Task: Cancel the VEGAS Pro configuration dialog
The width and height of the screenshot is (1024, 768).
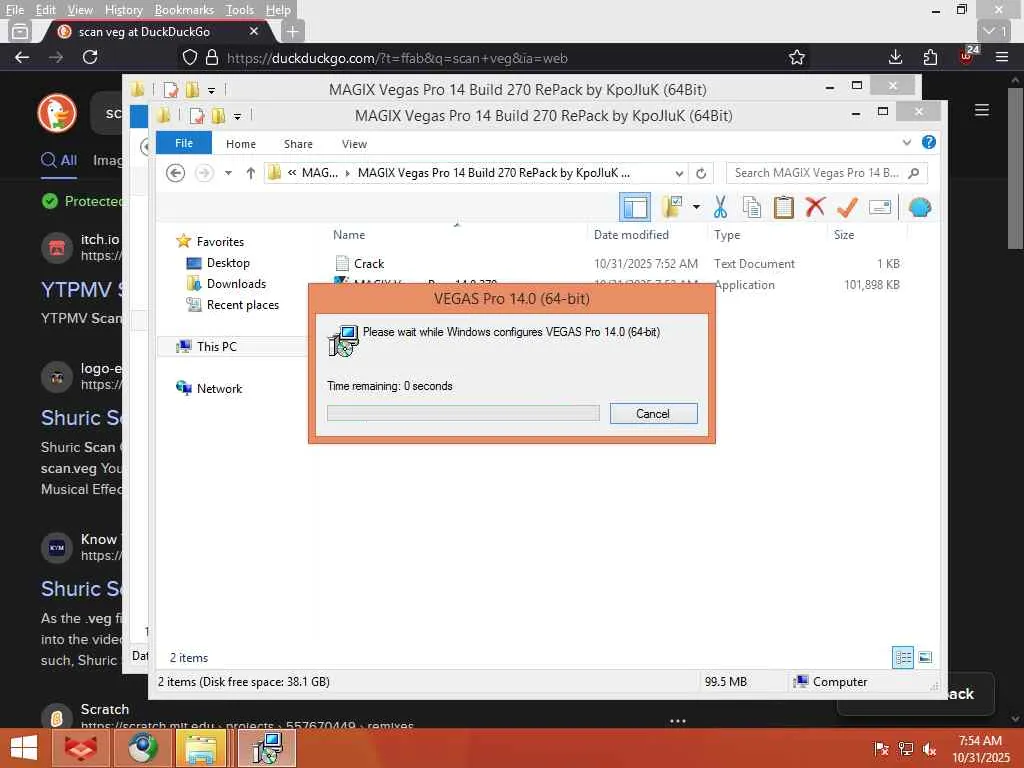Action: [x=653, y=413]
